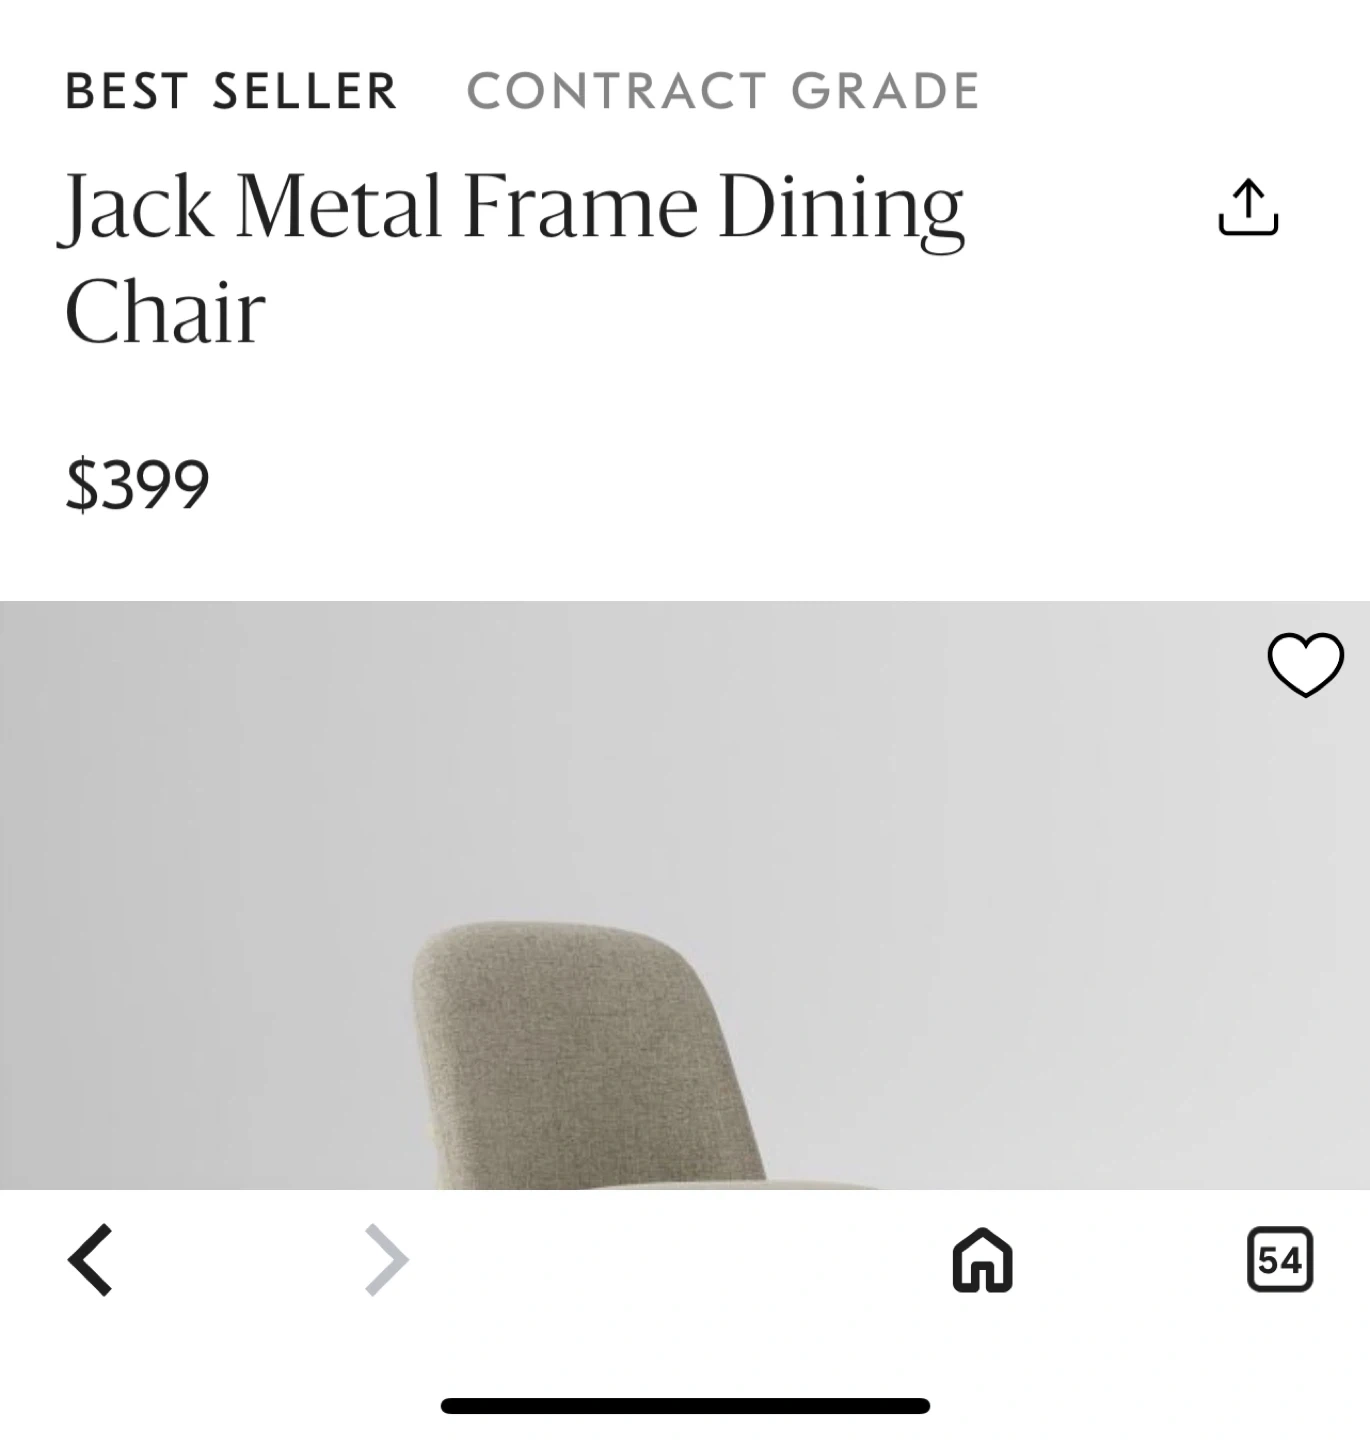This screenshot has width=1370, height=1440.
Task: Tap the word "BEST" in the top label
Action: (126, 92)
